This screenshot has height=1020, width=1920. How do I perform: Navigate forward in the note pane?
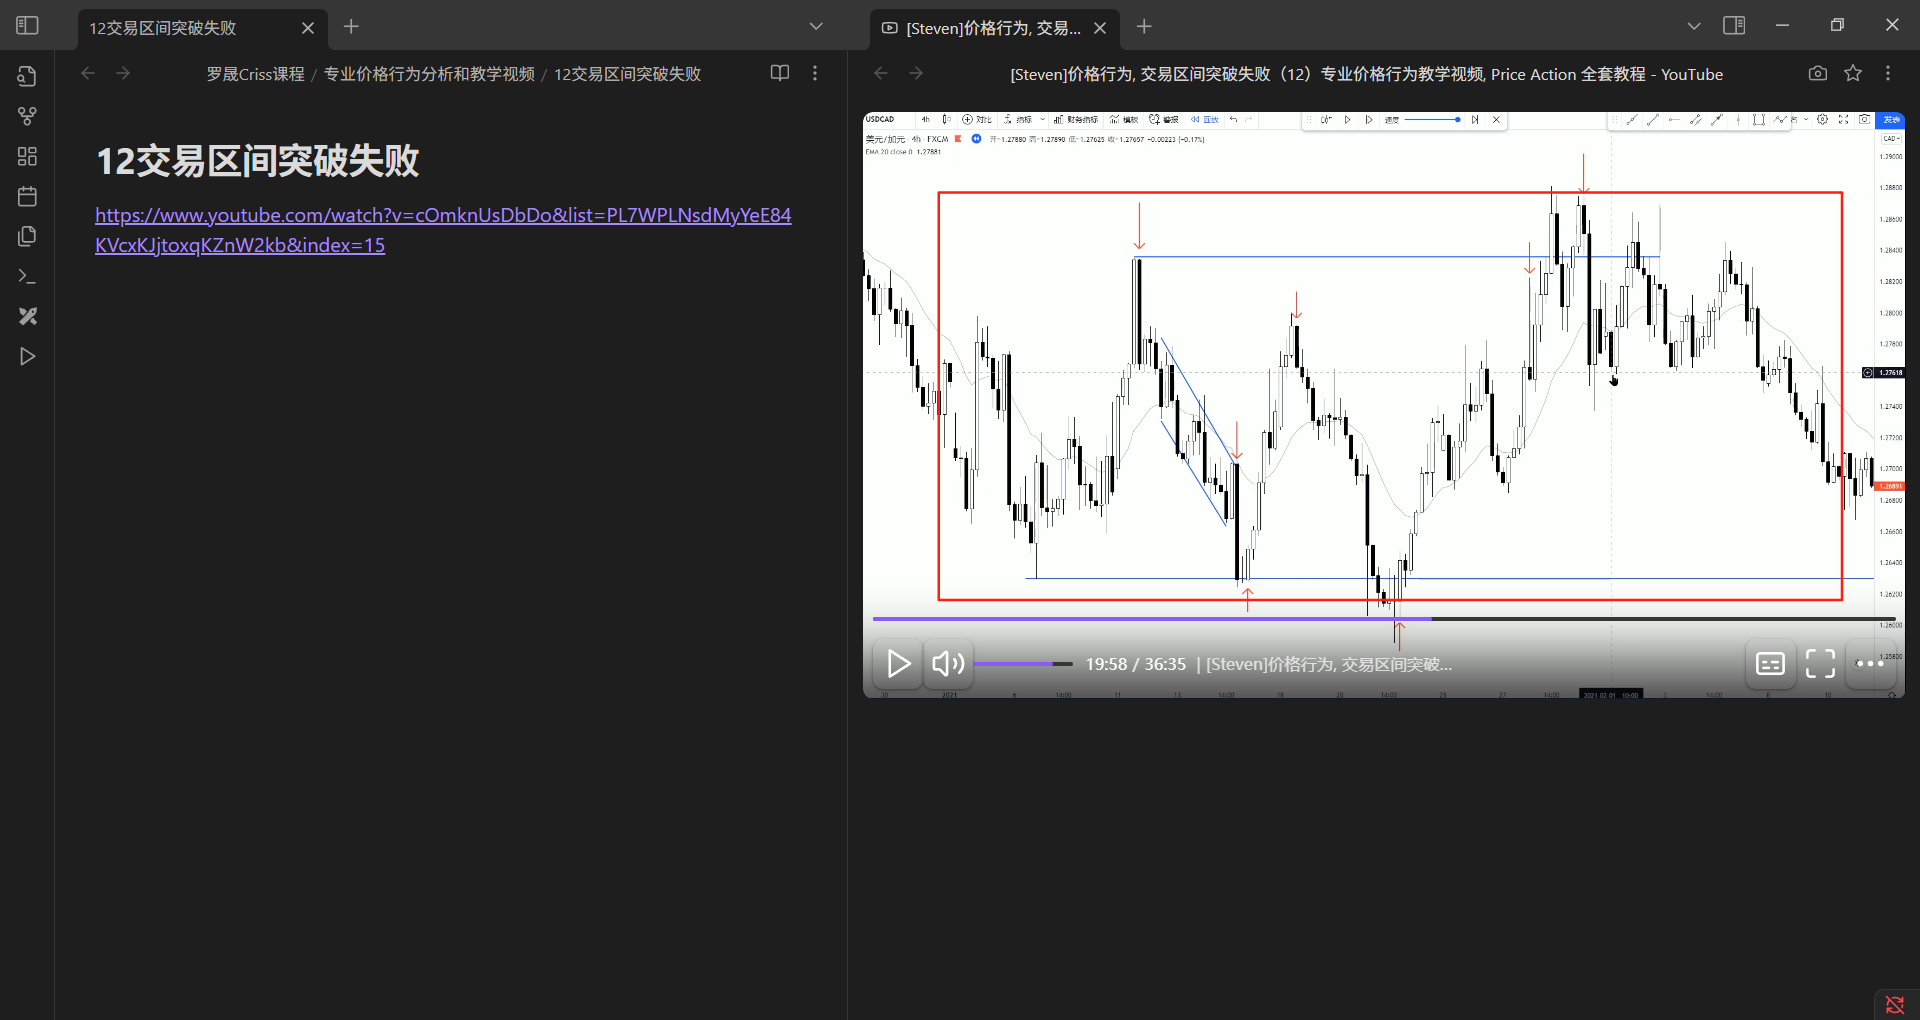click(x=123, y=73)
